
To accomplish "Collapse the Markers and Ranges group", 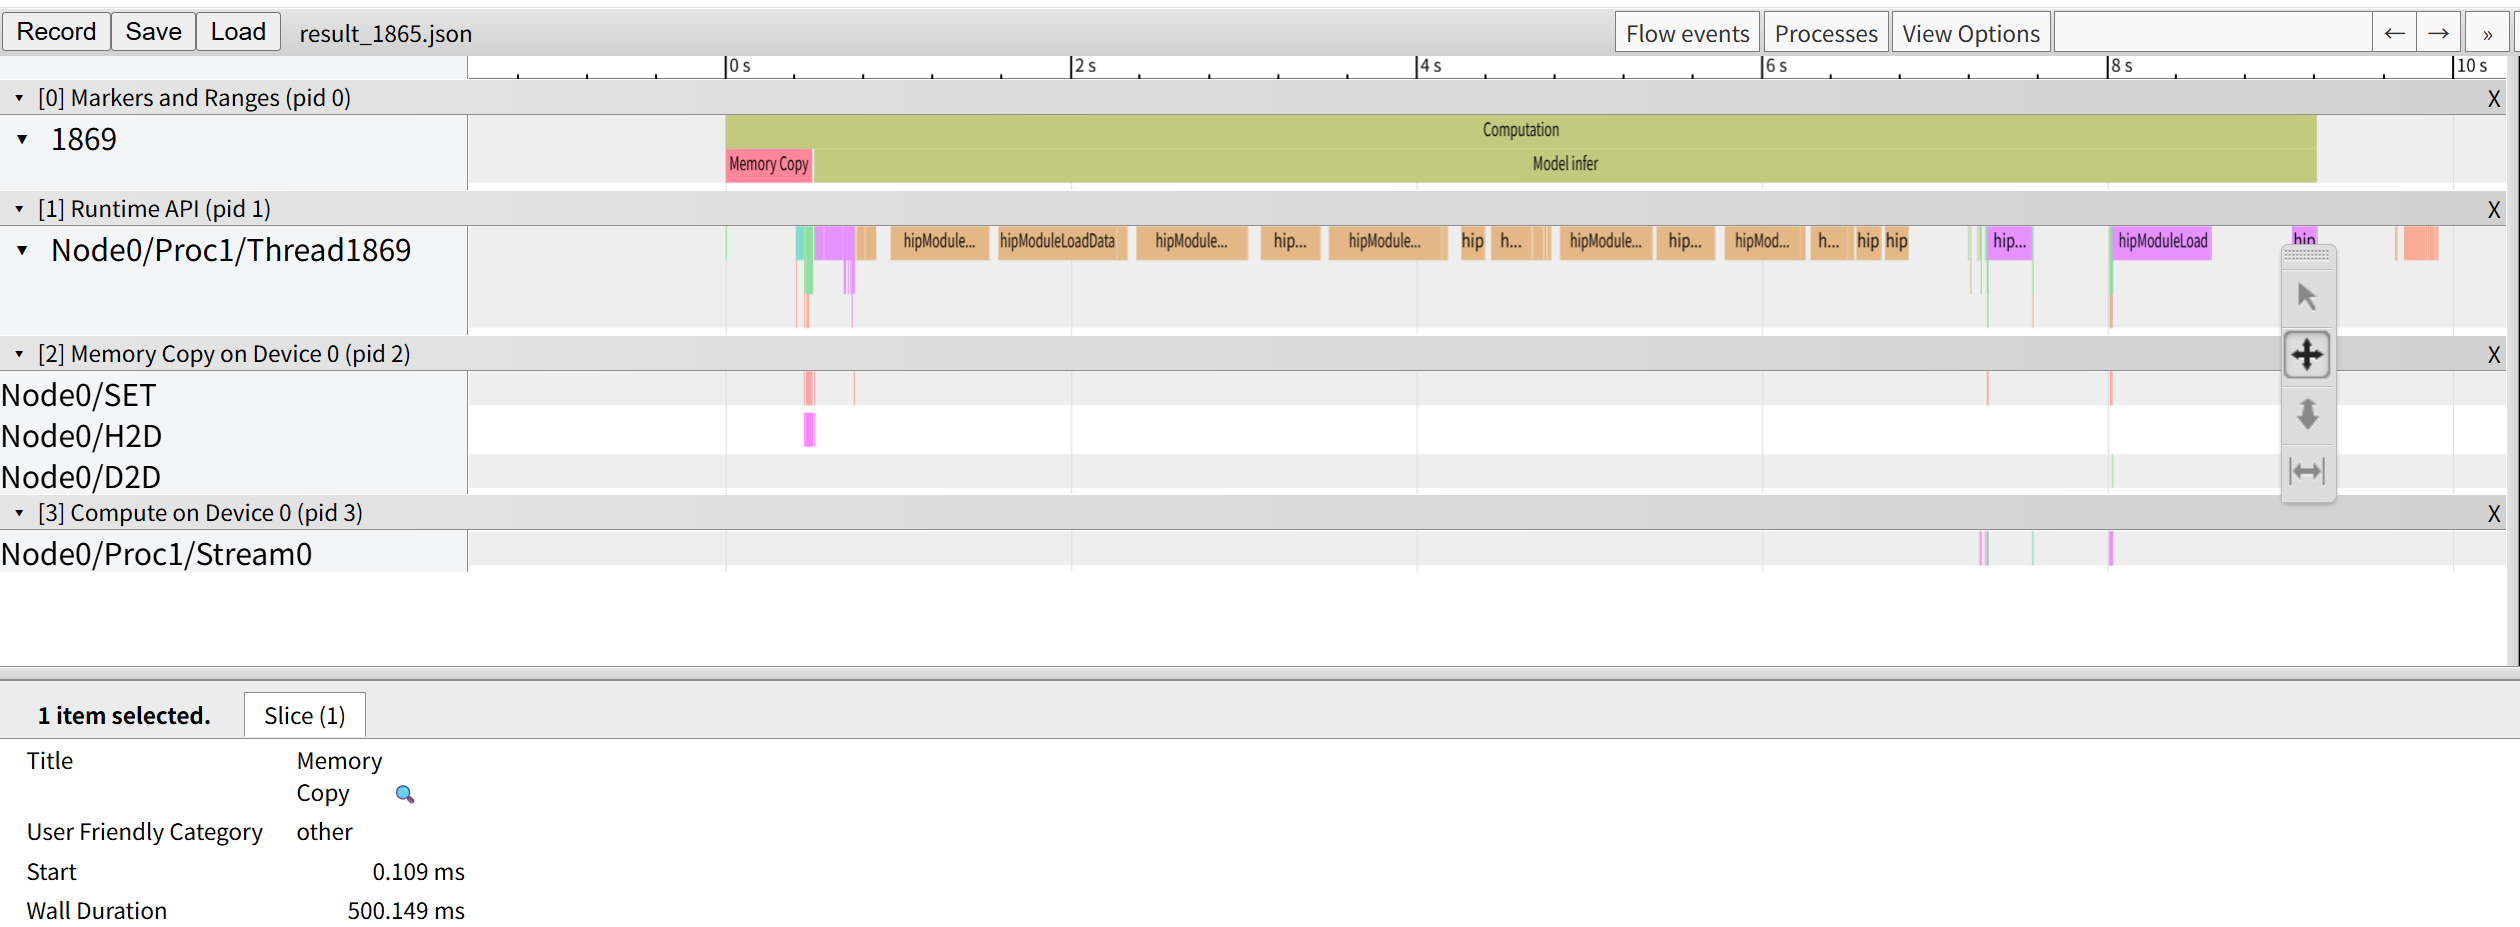I will (18, 98).
